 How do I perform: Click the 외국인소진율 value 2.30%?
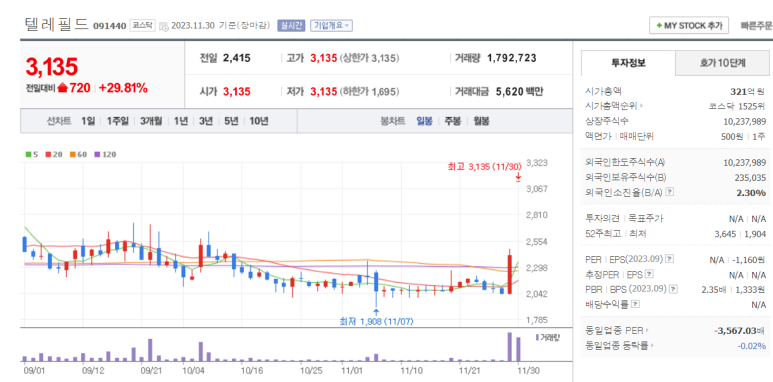tap(751, 193)
